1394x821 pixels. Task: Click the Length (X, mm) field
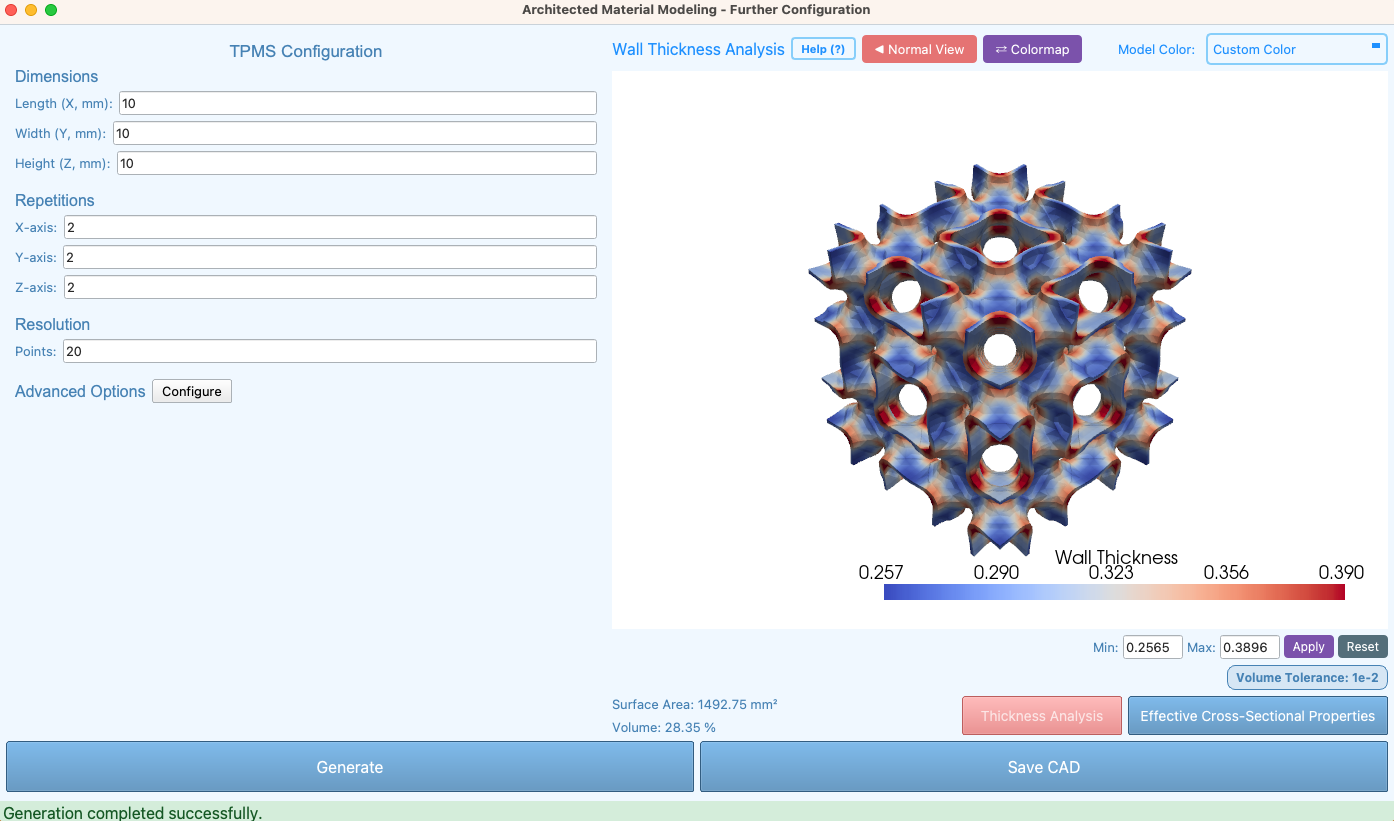click(358, 103)
